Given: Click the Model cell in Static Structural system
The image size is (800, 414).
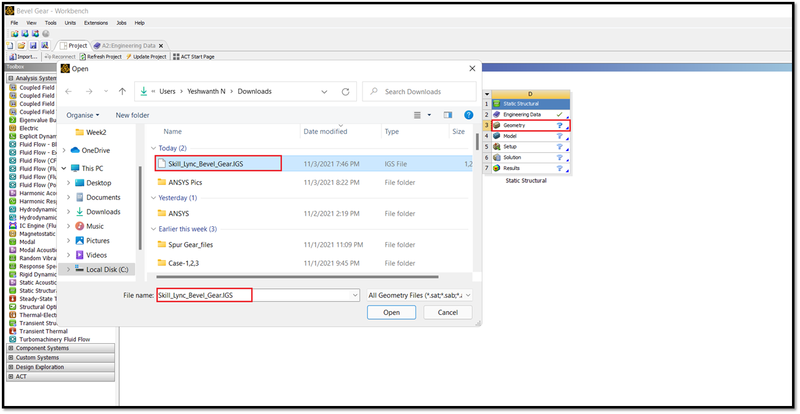Looking at the screenshot, I should pos(531,136).
